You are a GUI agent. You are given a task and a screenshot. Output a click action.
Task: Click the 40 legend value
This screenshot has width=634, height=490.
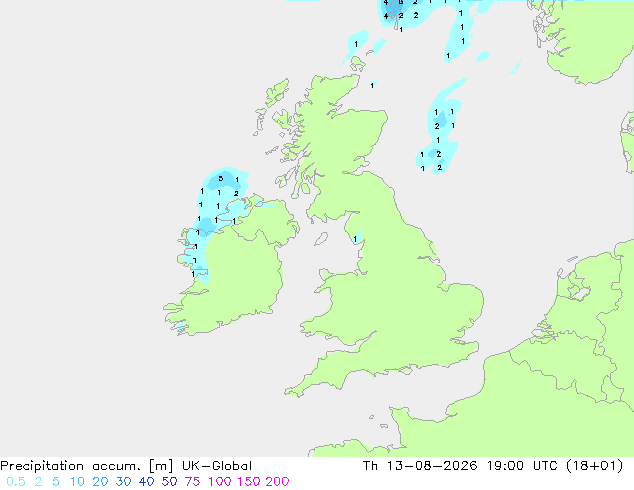pos(146,482)
